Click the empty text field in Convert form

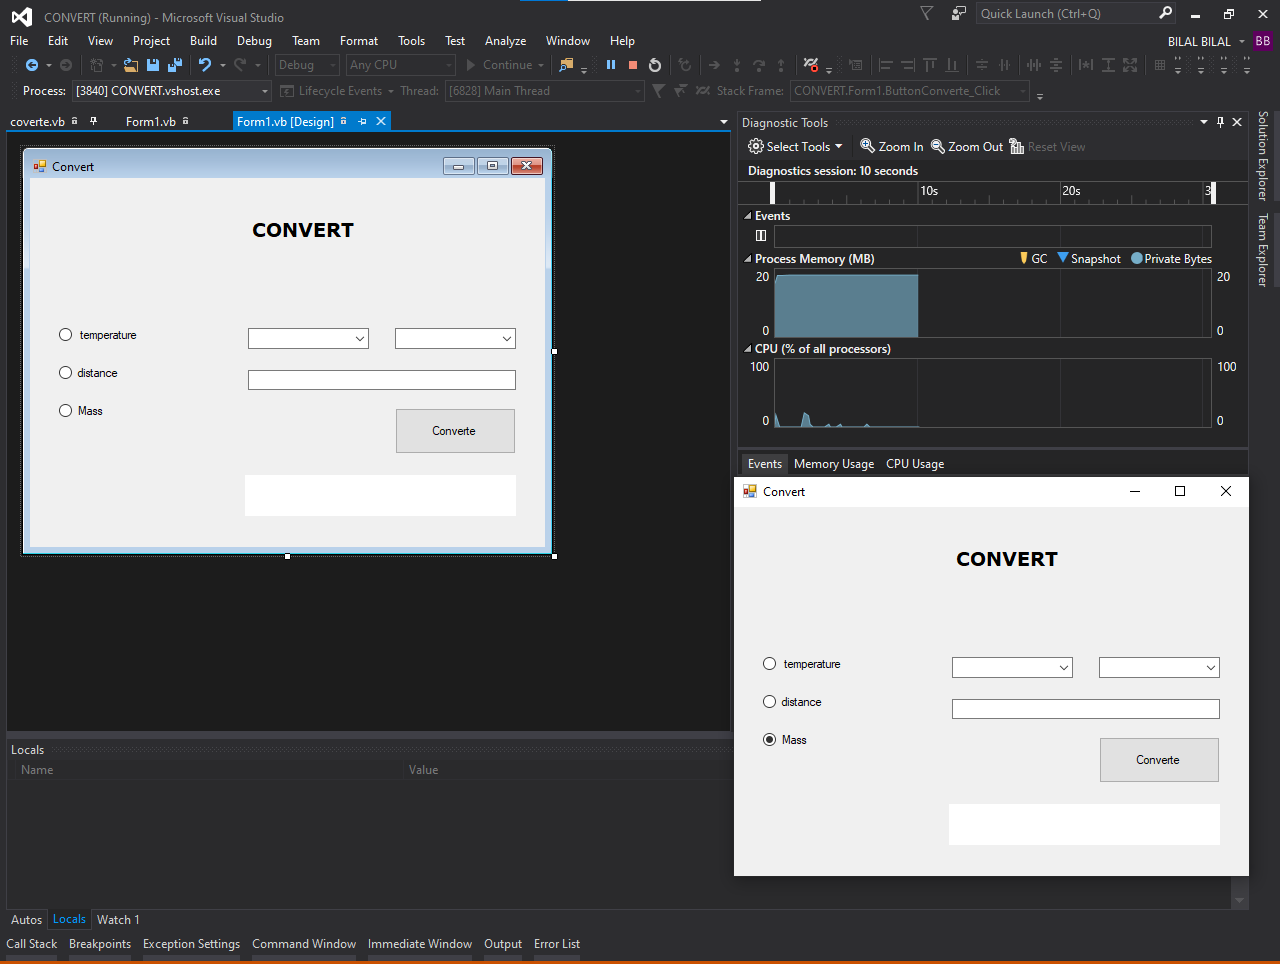pos(381,379)
